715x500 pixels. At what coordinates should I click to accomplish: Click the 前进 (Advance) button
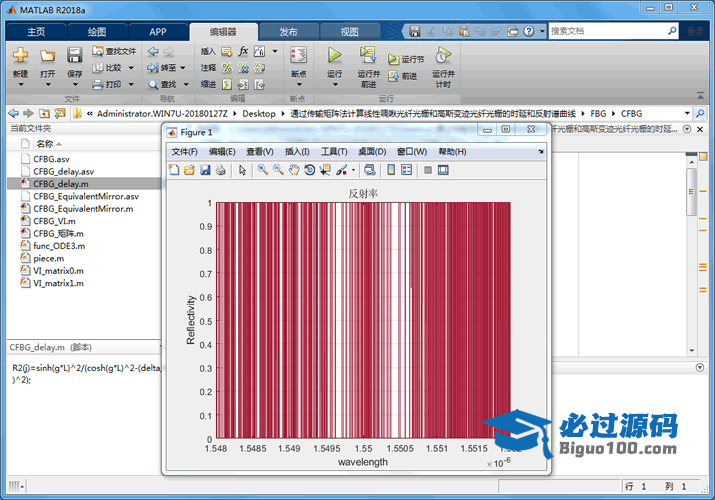(x=403, y=76)
